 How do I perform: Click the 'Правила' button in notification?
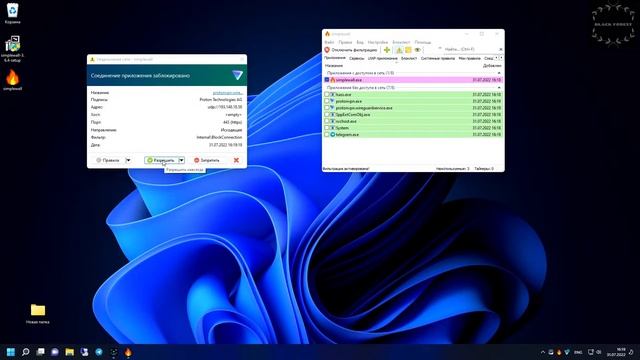pos(108,160)
